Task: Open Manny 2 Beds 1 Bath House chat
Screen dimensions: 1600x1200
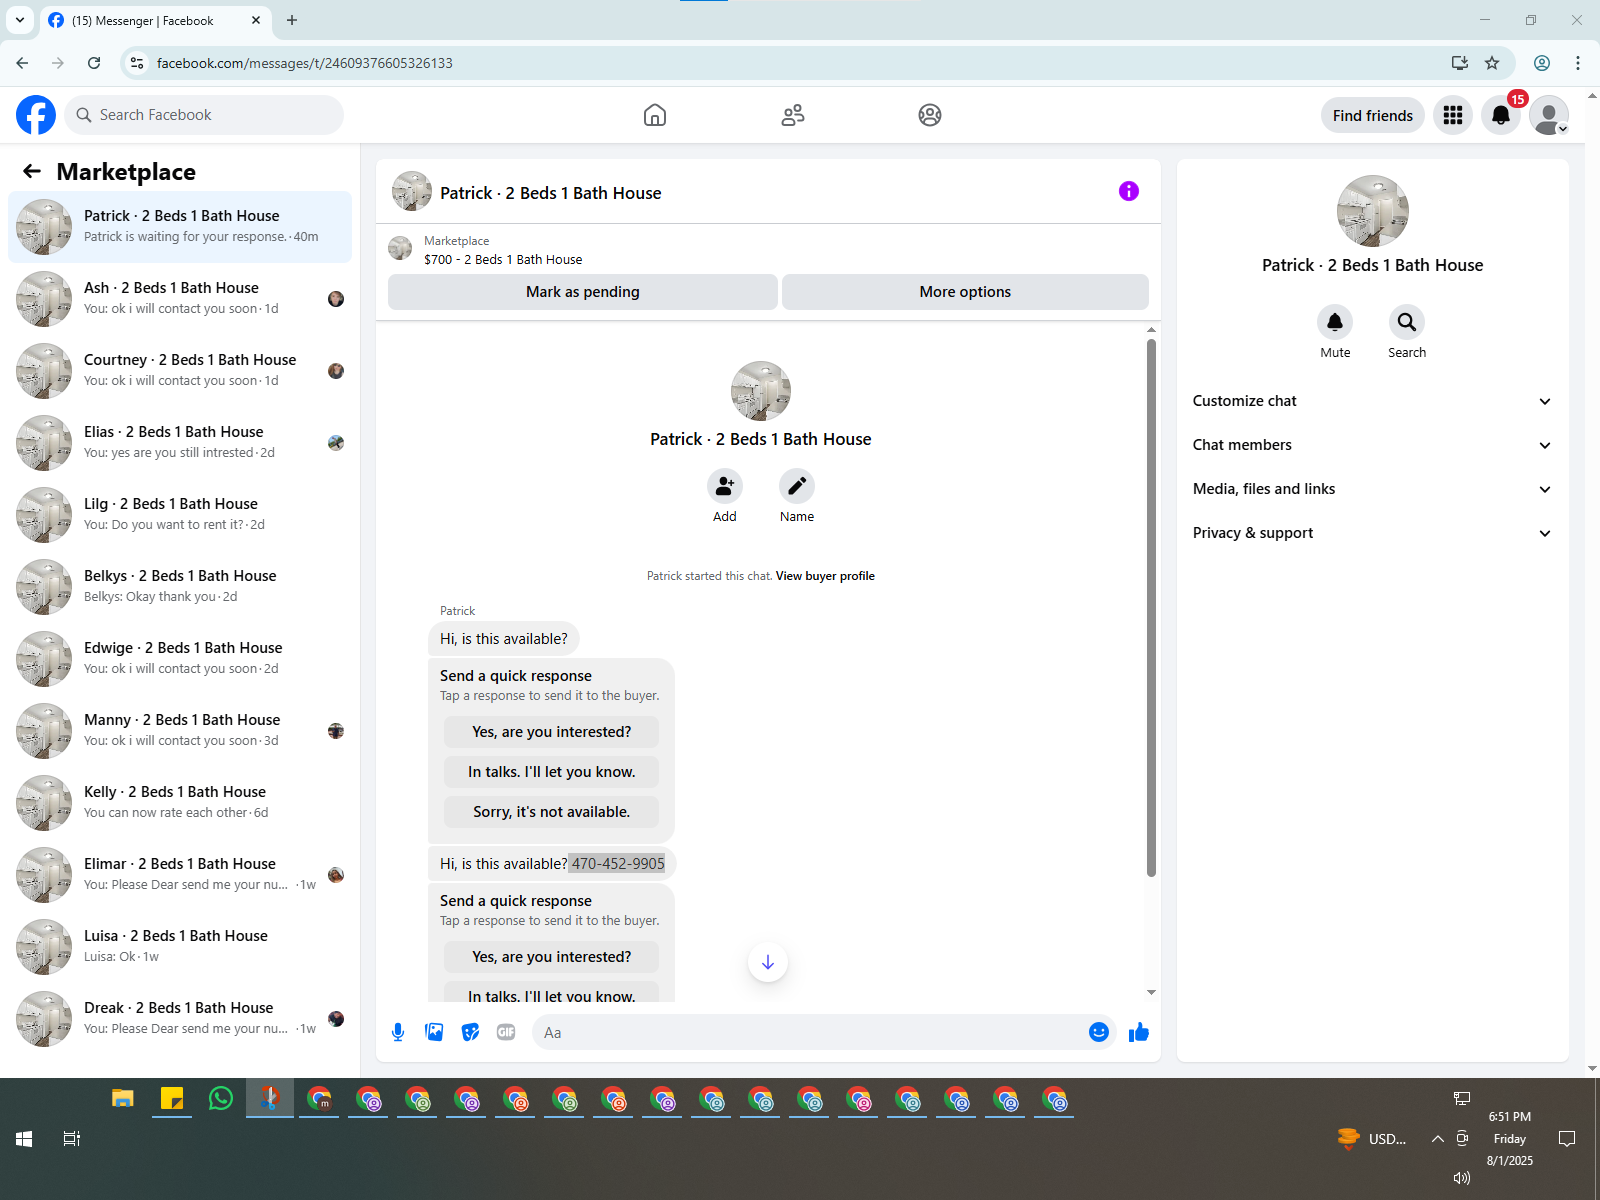Action: tap(180, 731)
